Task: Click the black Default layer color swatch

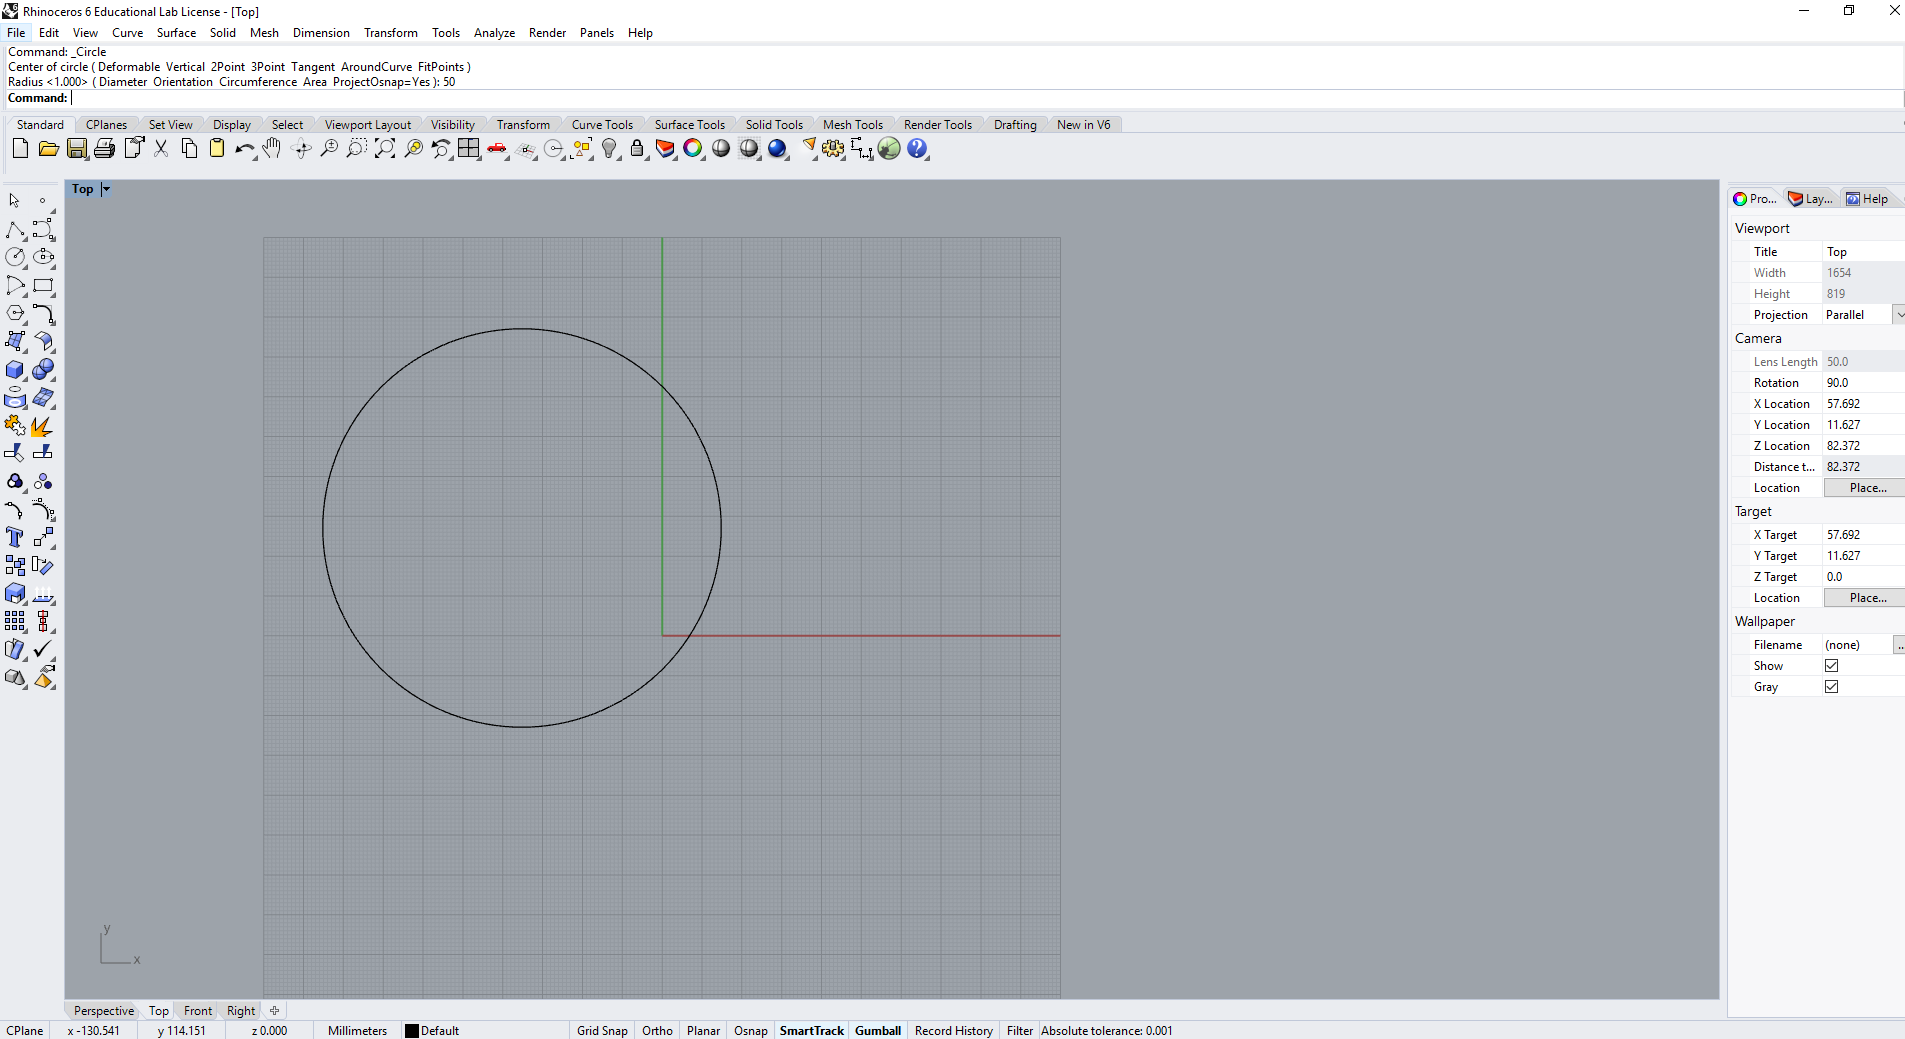Action: point(411,1031)
